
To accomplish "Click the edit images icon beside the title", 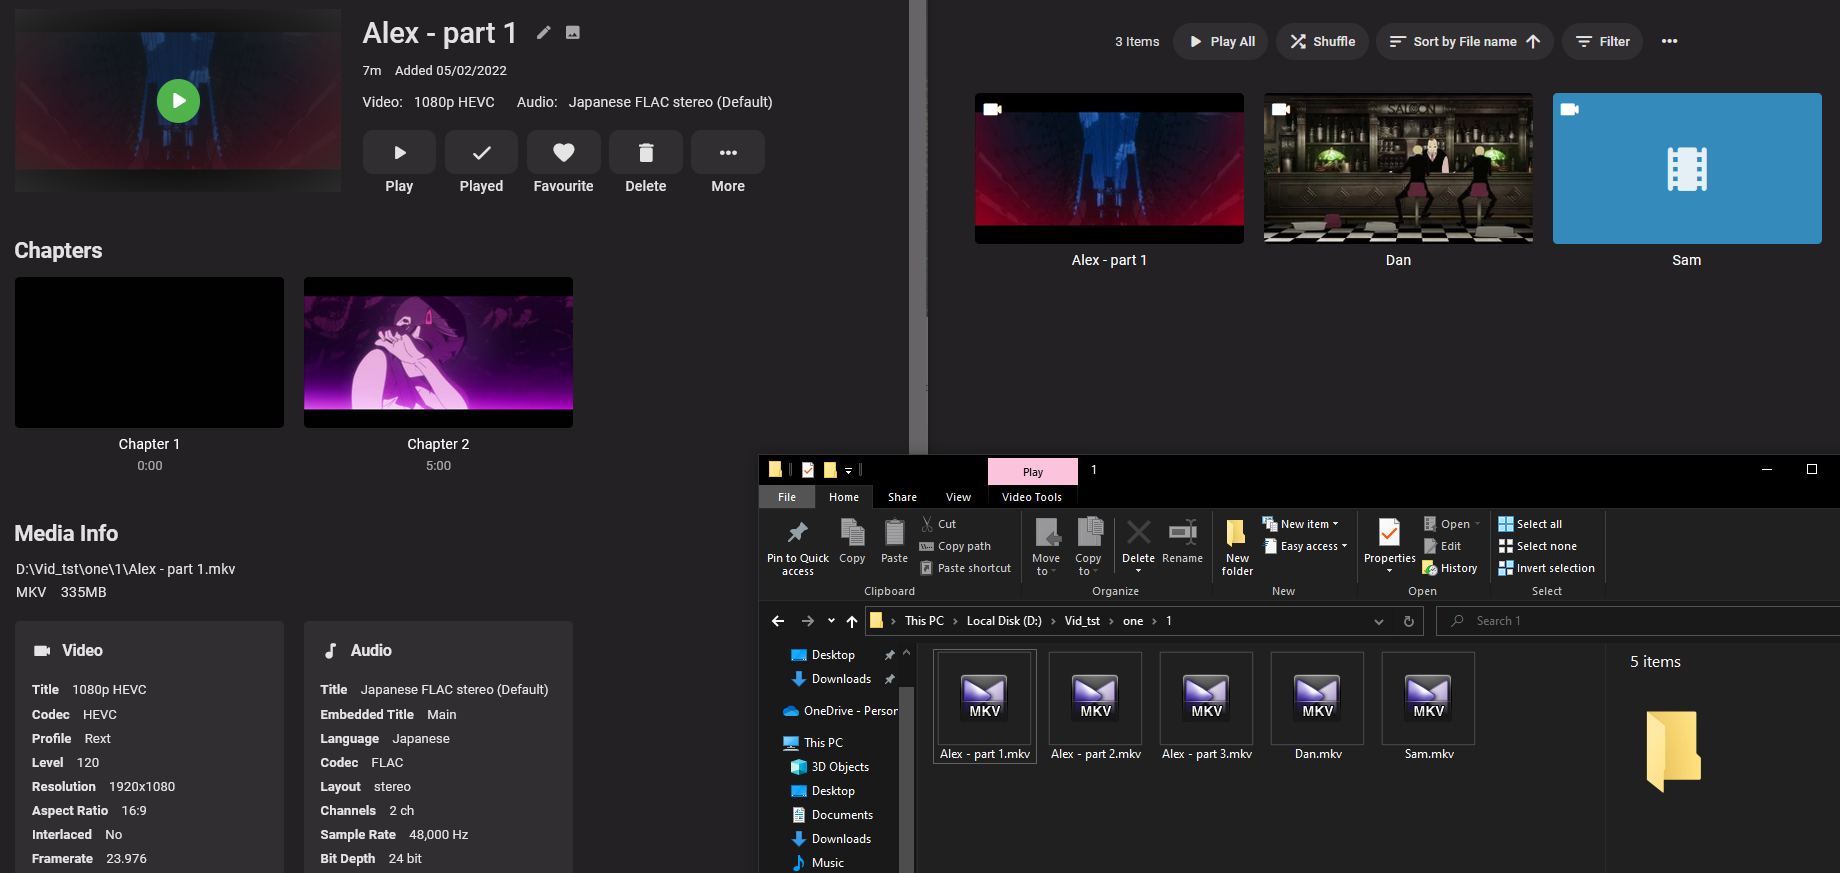I will point(573,33).
